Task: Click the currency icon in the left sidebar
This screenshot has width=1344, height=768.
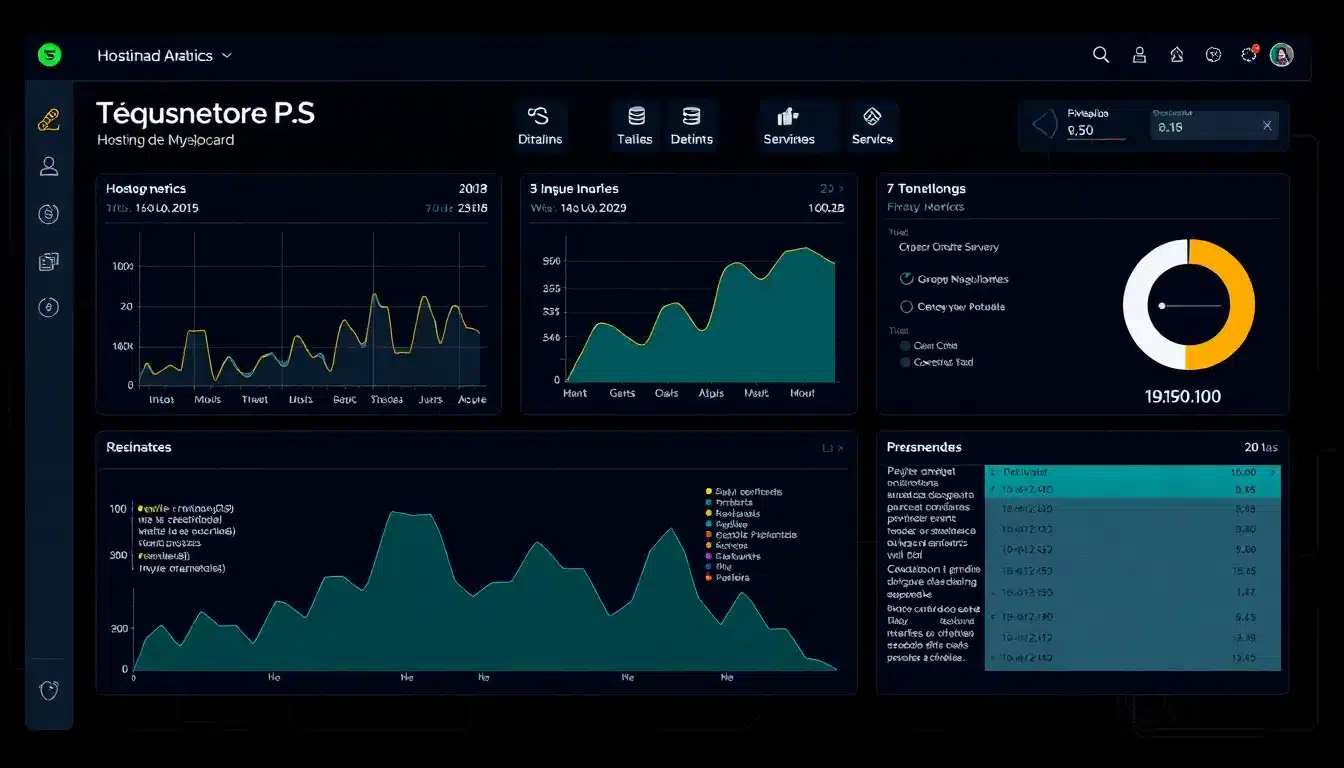Action: [48, 213]
